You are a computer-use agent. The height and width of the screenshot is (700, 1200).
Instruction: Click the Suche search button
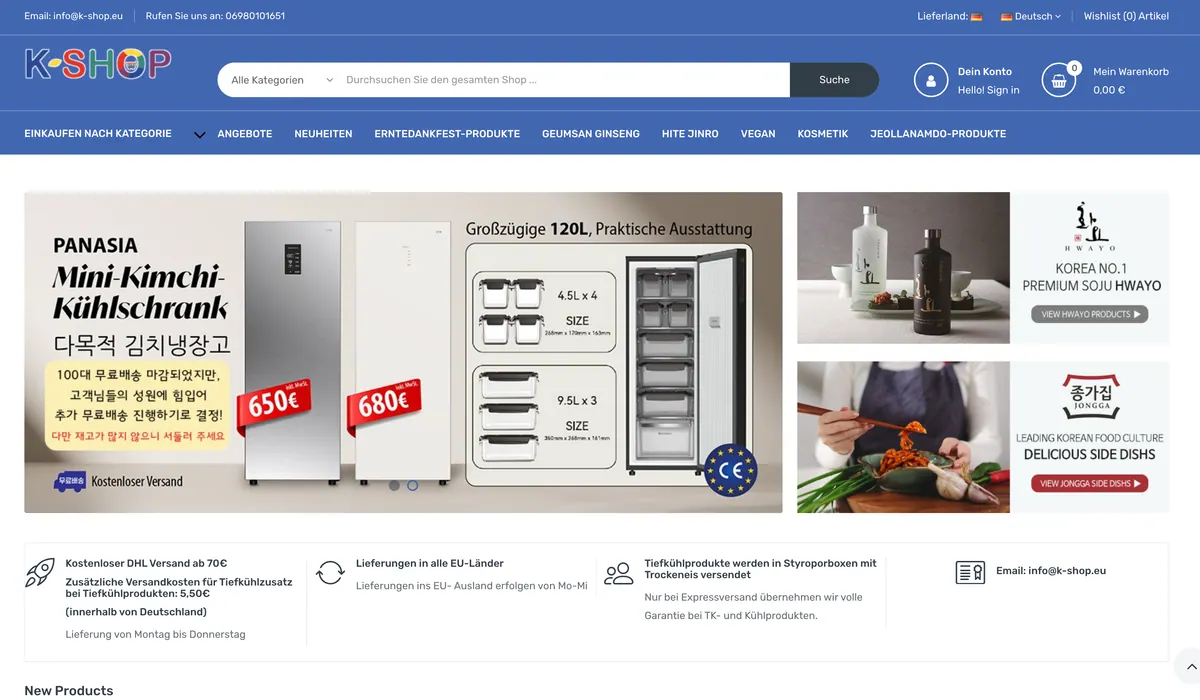834,80
